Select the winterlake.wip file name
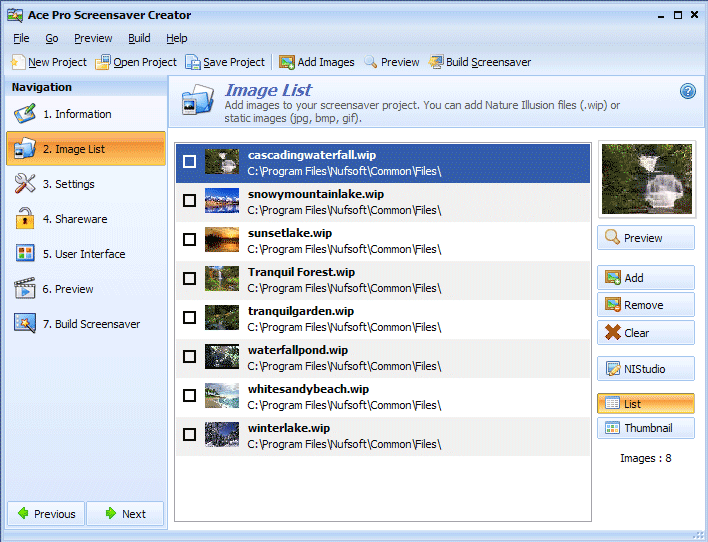Image resolution: width=708 pixels, height=542 pixels. pyautogui.click(x=289, y=428)
